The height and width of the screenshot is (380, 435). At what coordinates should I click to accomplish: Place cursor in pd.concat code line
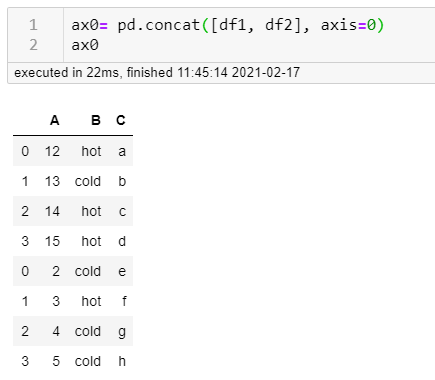pyautogui.click(x=228, y=25)
